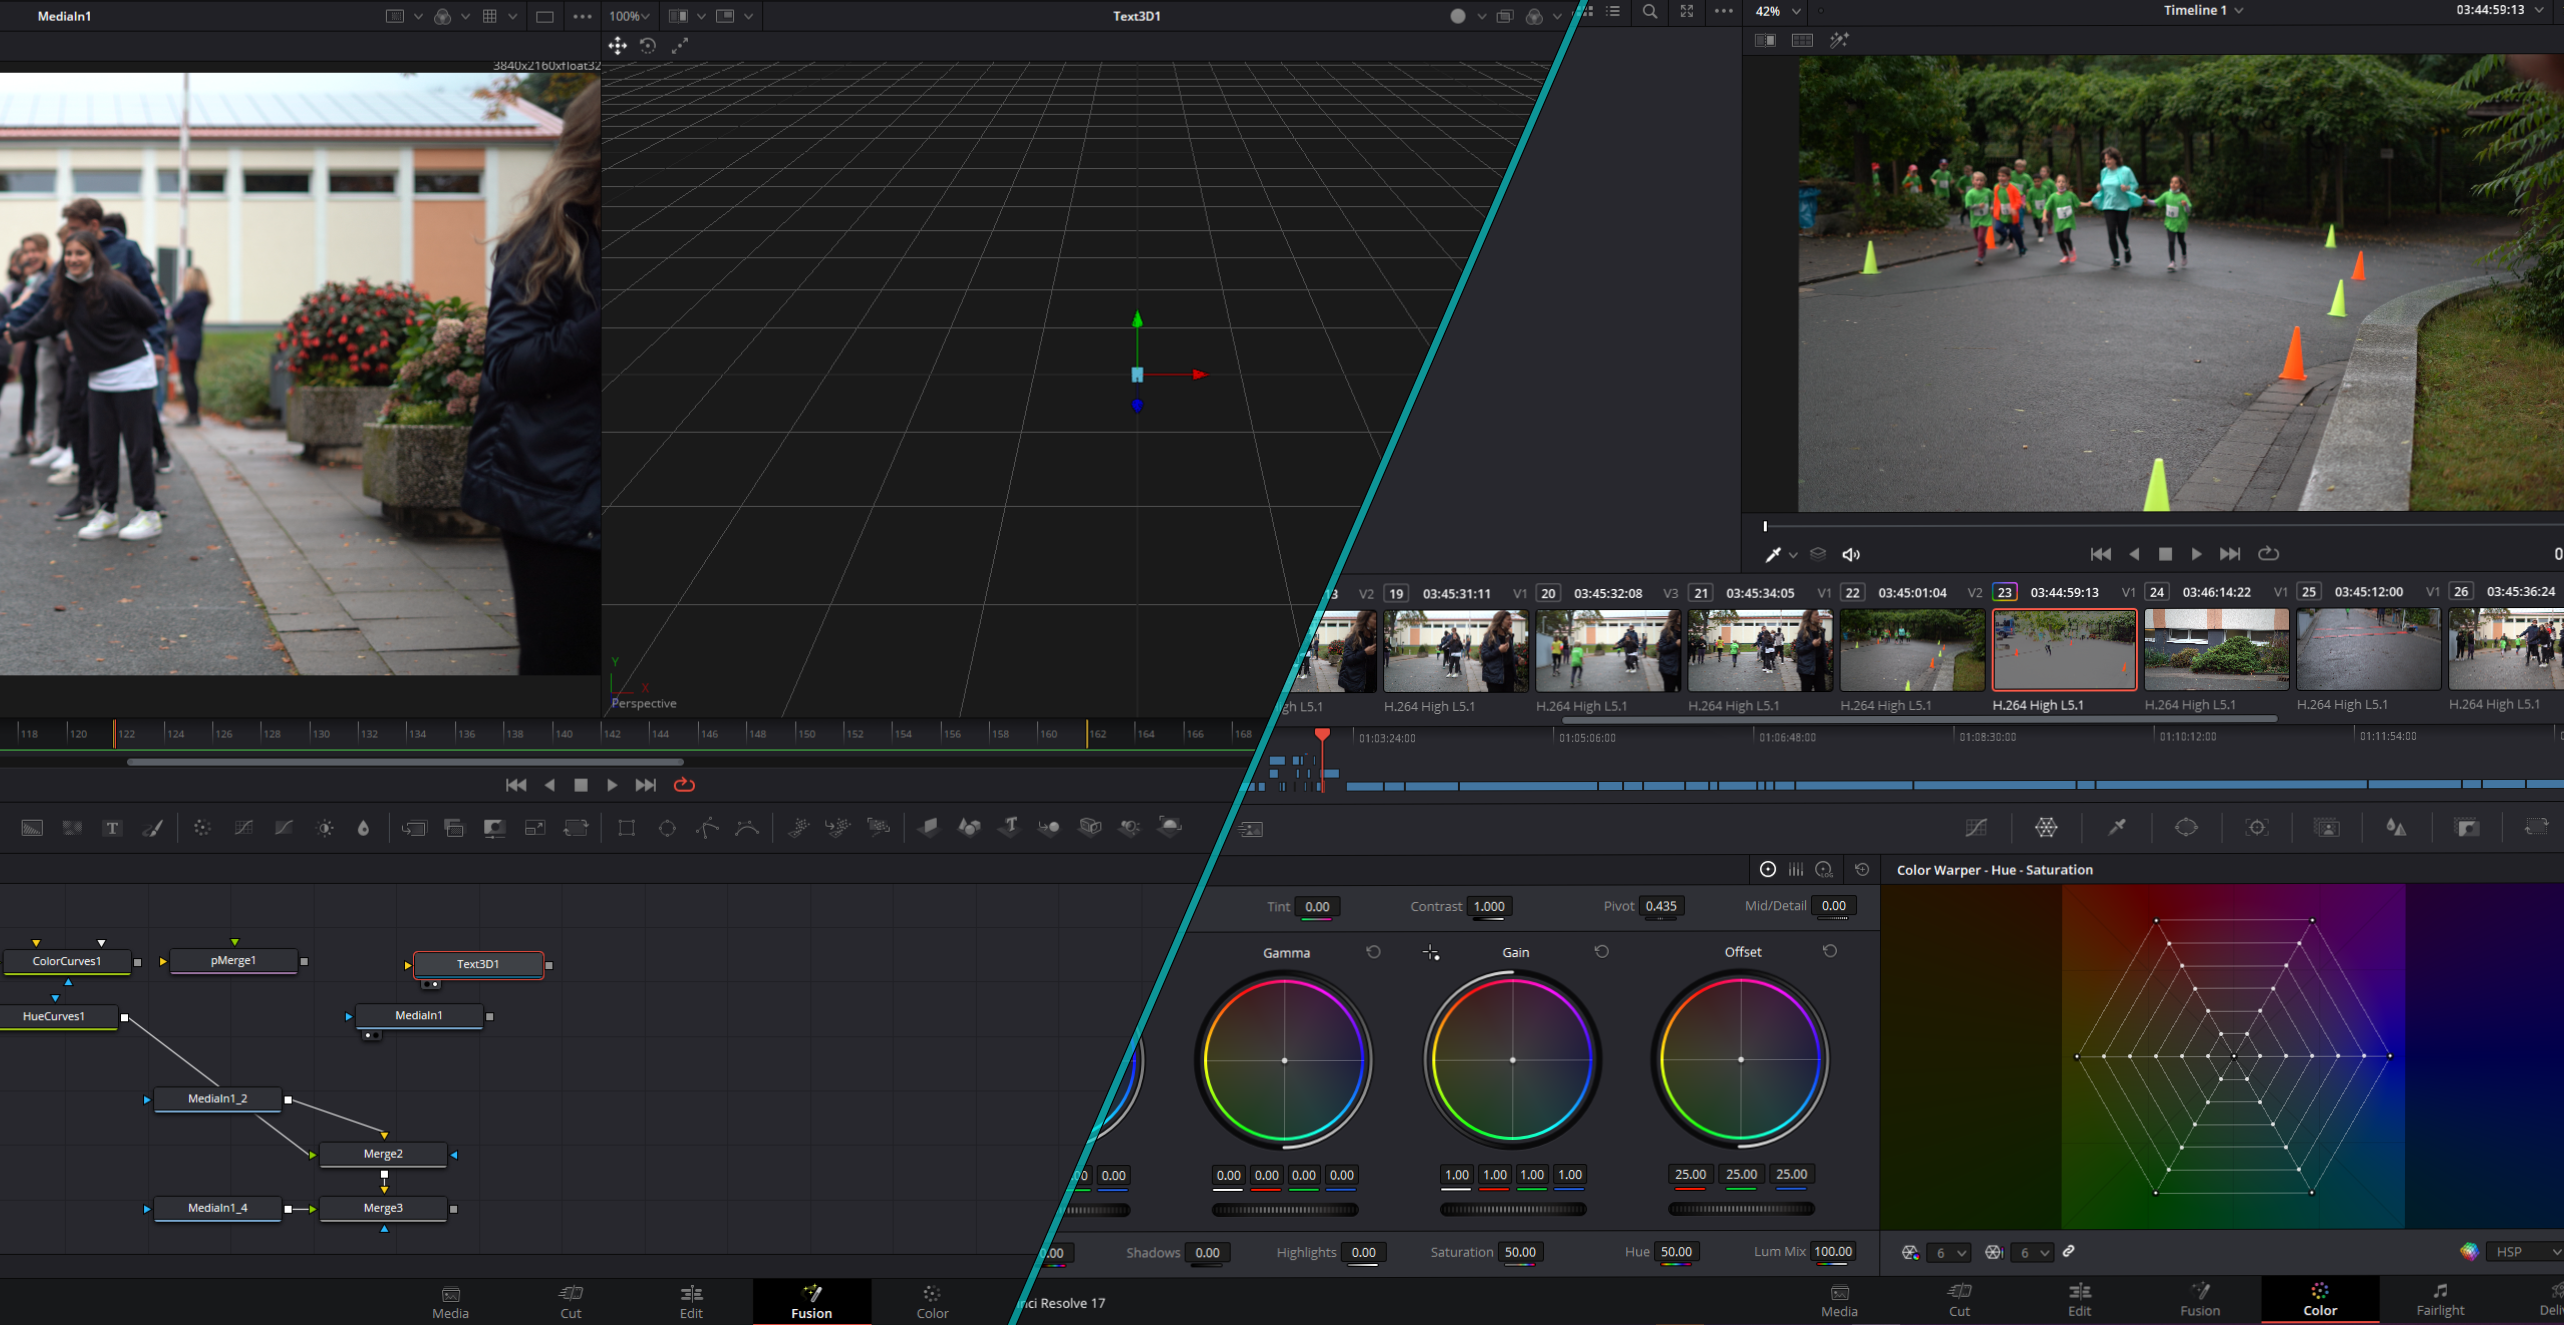Reset the Gain color wheel
2564x1325 pixels.
click(x=1602, y=951)
